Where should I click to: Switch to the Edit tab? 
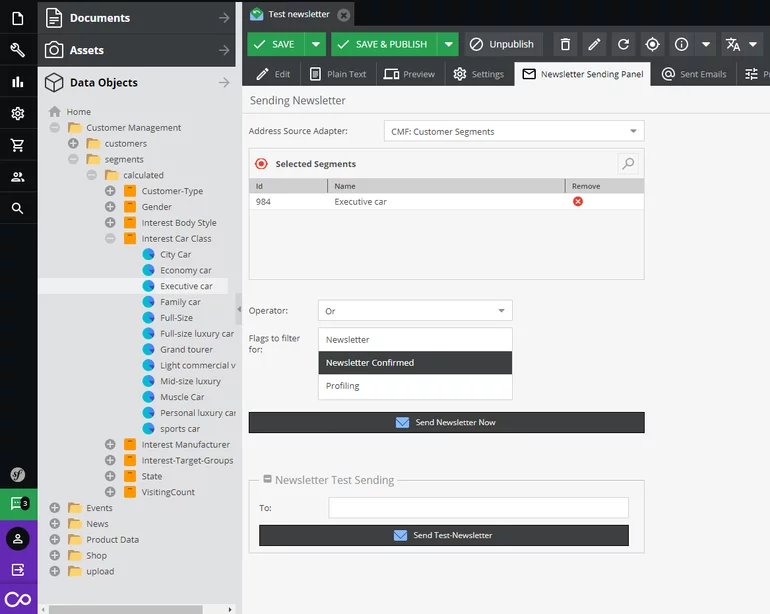pos(274,74)
